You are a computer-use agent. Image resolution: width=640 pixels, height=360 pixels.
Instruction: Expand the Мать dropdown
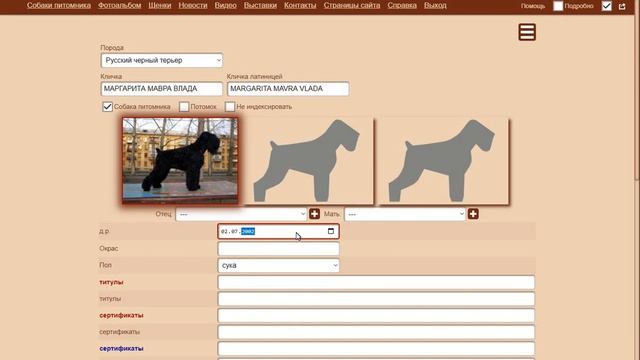pyautogui.click(x=405, y=214)
